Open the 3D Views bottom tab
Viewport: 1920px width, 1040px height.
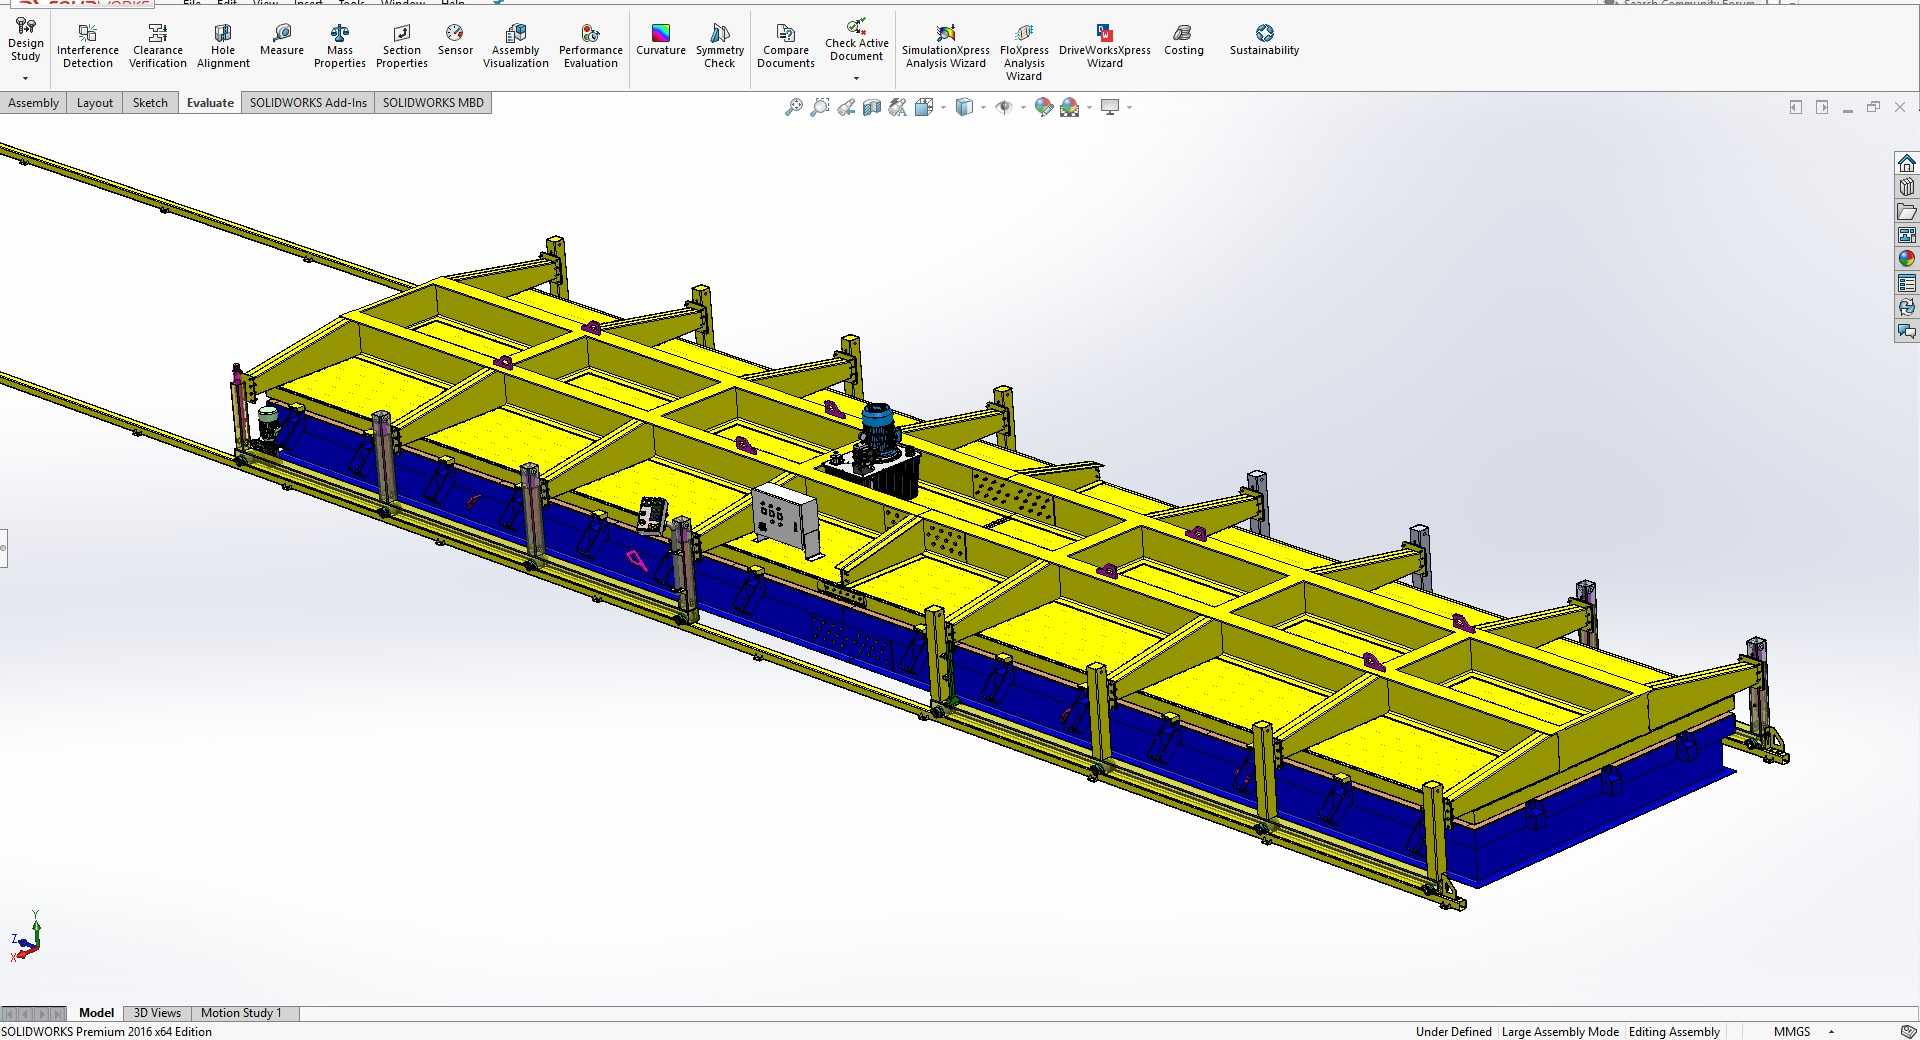pos(157,1013)
